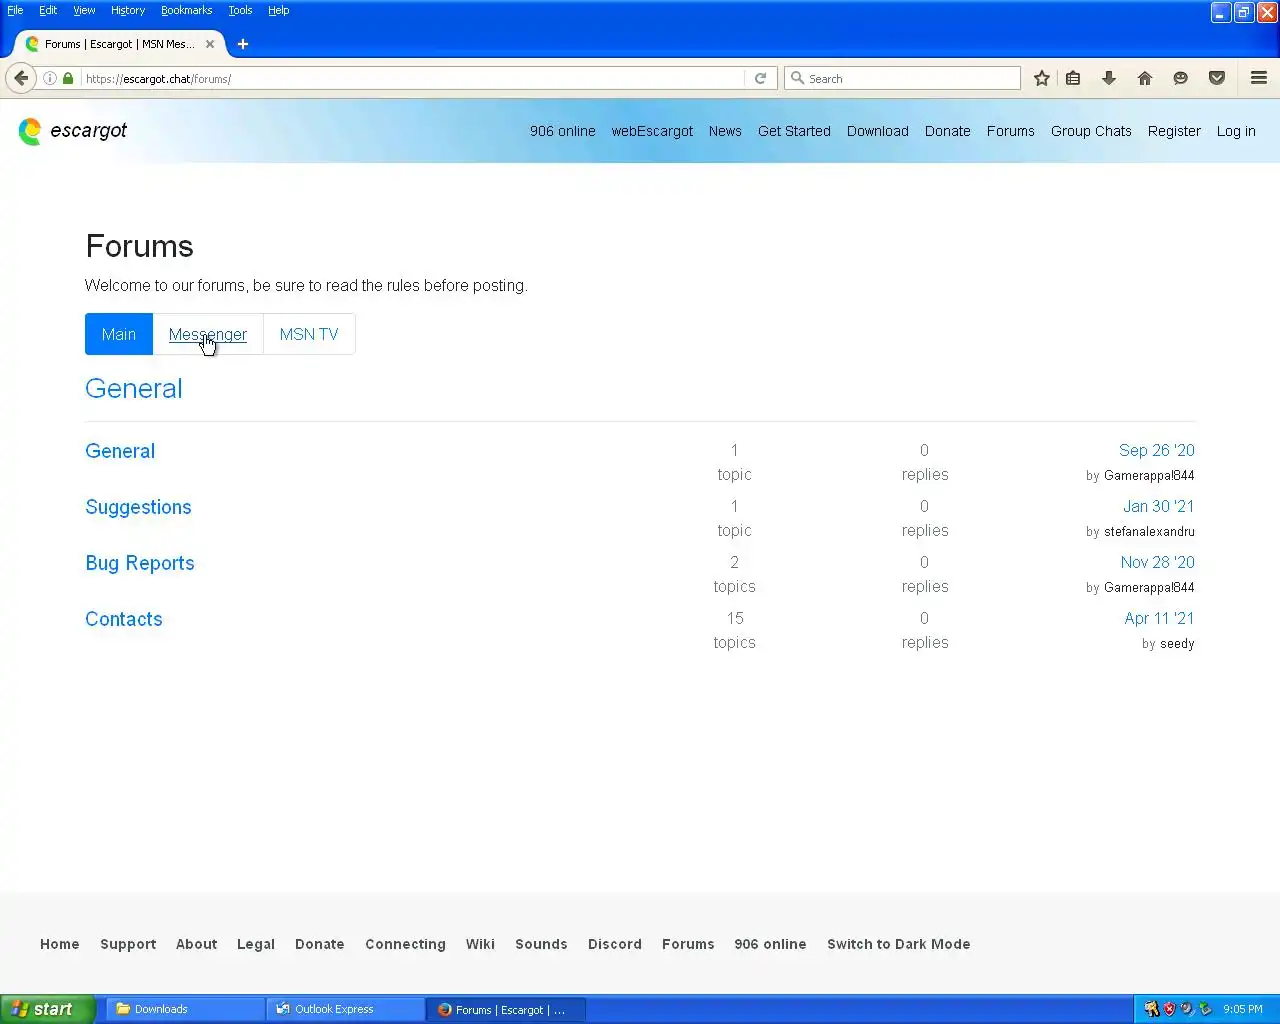Open the Register page
The image size is (1280, 1024).
click(1174, 131)
